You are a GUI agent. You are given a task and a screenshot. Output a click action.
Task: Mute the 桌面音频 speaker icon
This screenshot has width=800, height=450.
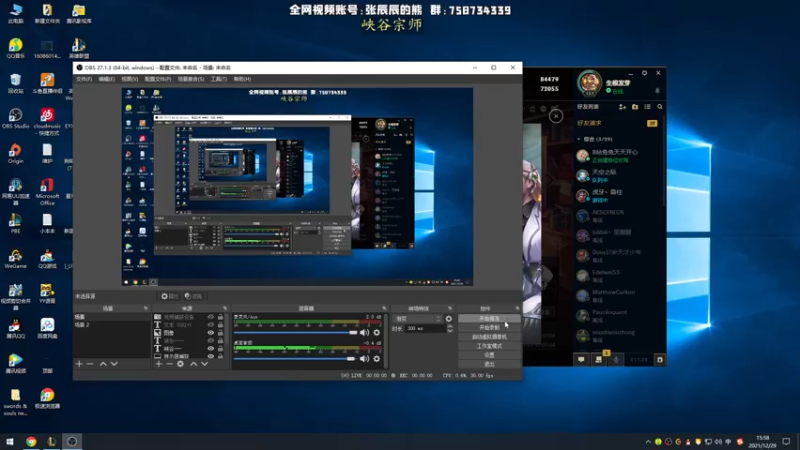(x=364, y=359)
